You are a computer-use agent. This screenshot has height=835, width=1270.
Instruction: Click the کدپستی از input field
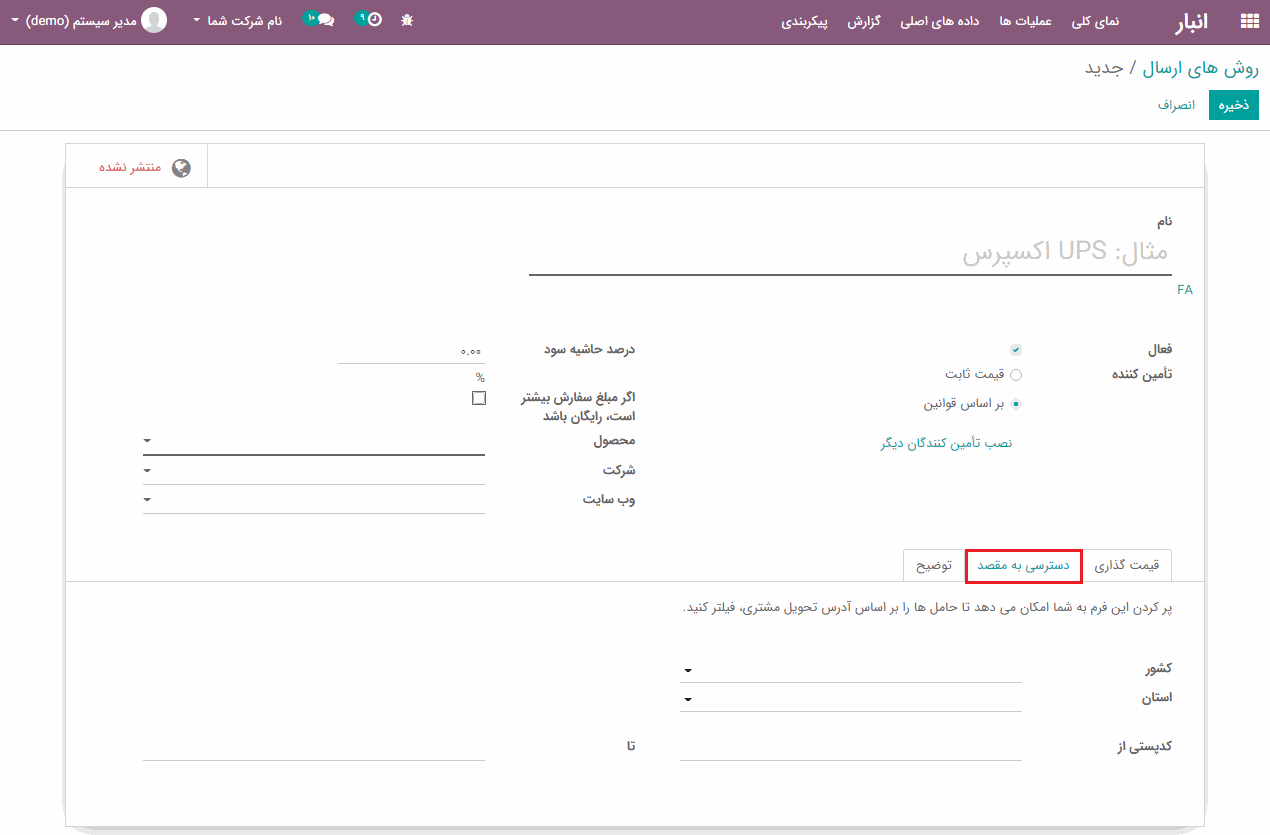click(851, 747)
